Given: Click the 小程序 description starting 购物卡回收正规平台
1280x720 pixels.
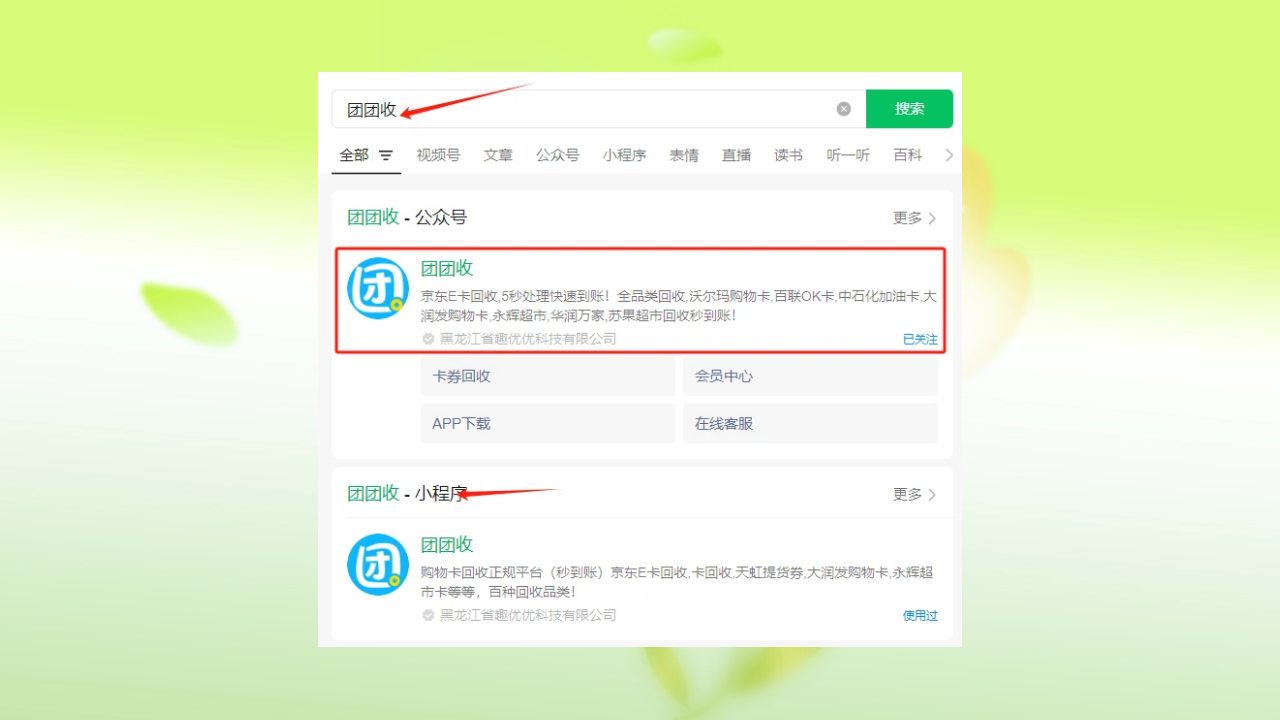Looking at the screenshot, I should click(x=677, y=581).
